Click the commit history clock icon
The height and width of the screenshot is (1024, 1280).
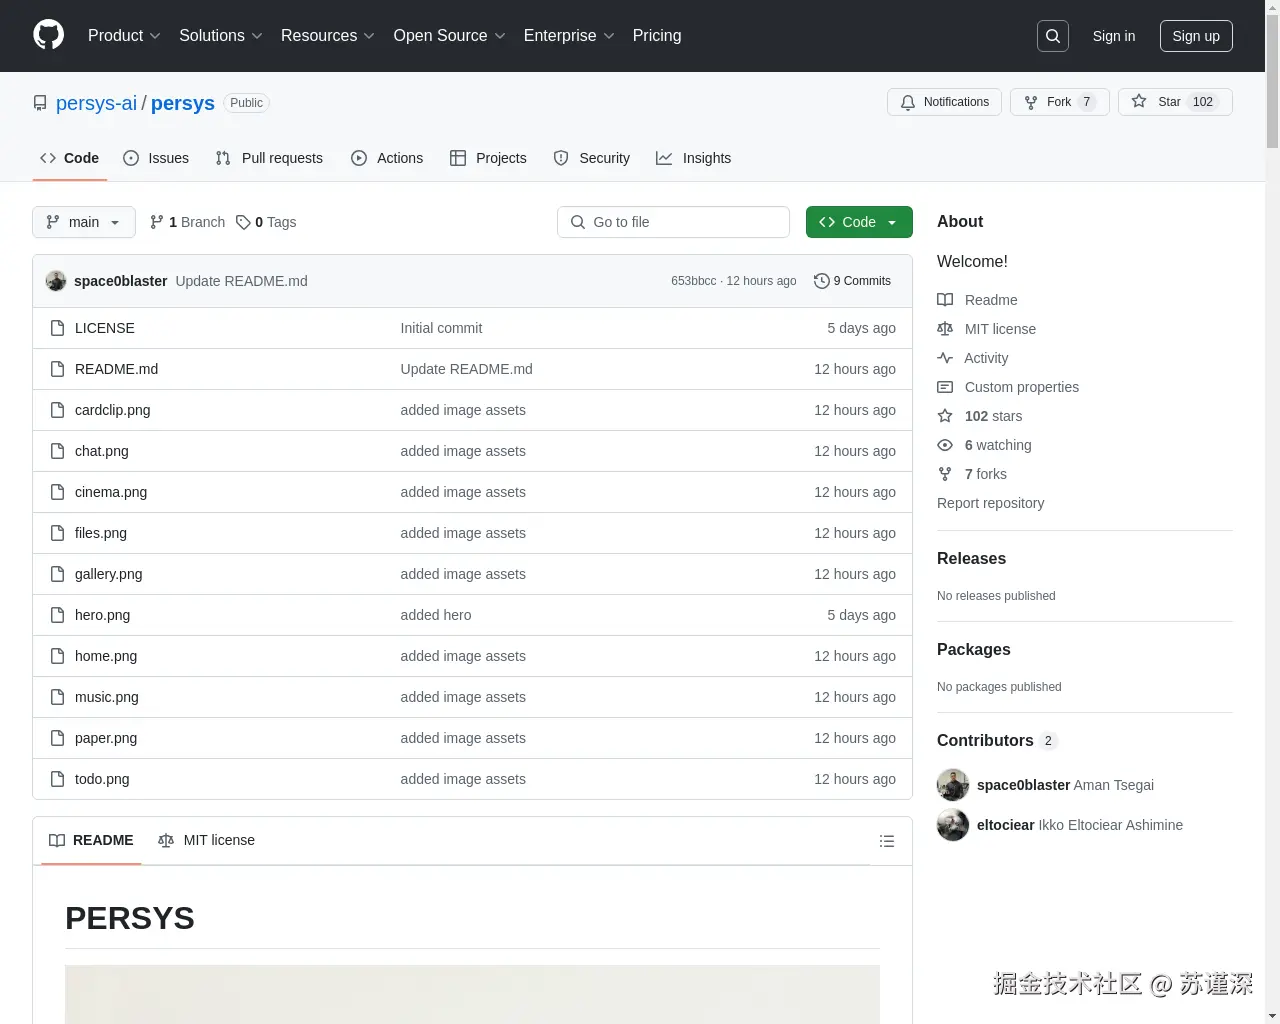tap(822, 281)
